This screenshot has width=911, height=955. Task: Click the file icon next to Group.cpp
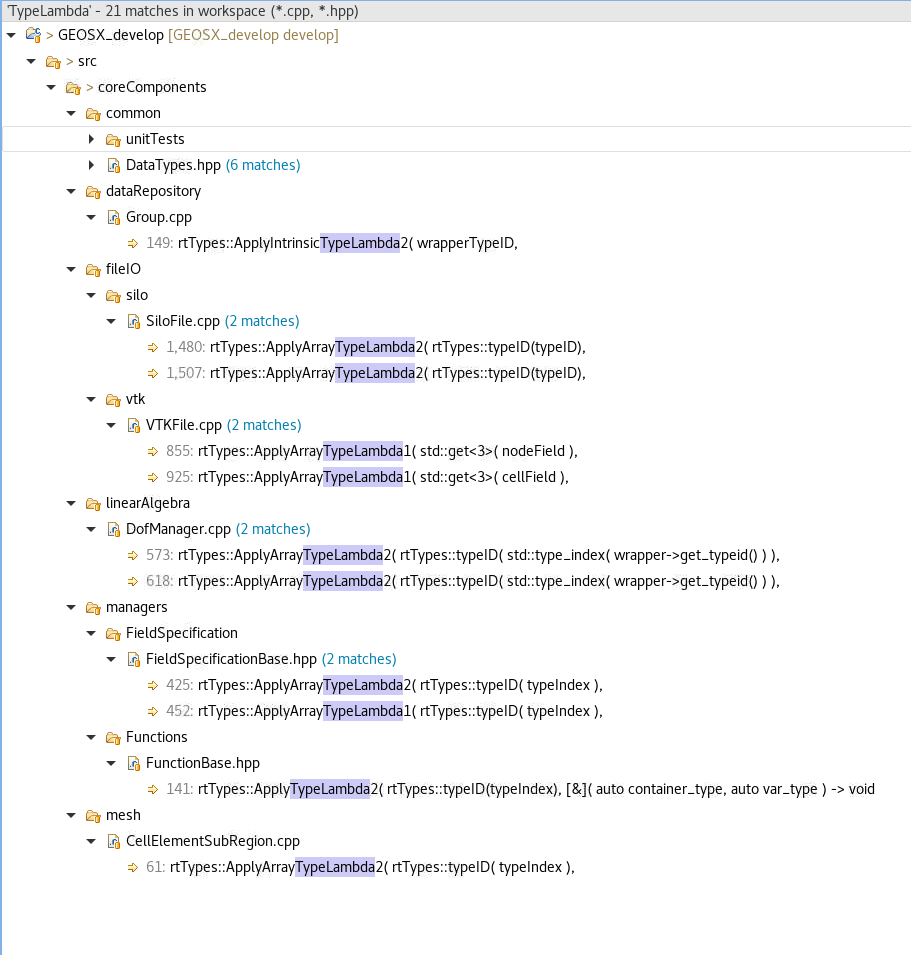pyautogui.click(x=113, y=217)
